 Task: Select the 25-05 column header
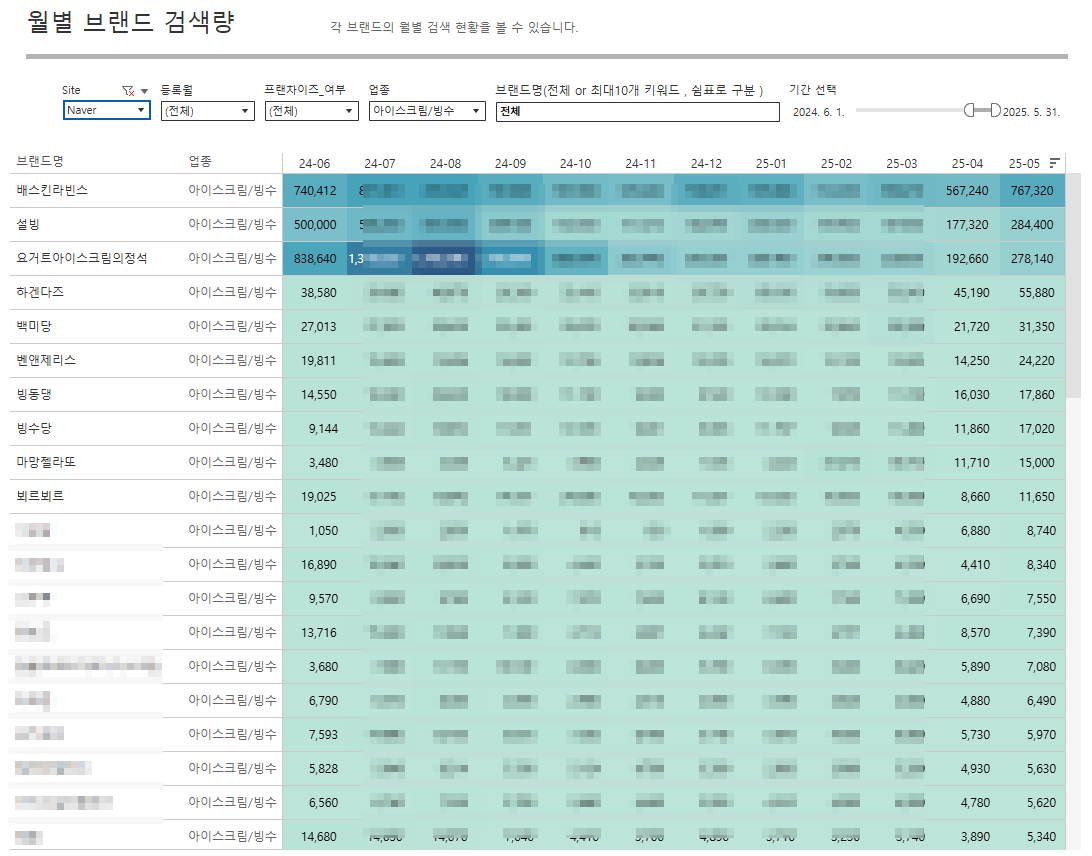tap(1024, 164)
